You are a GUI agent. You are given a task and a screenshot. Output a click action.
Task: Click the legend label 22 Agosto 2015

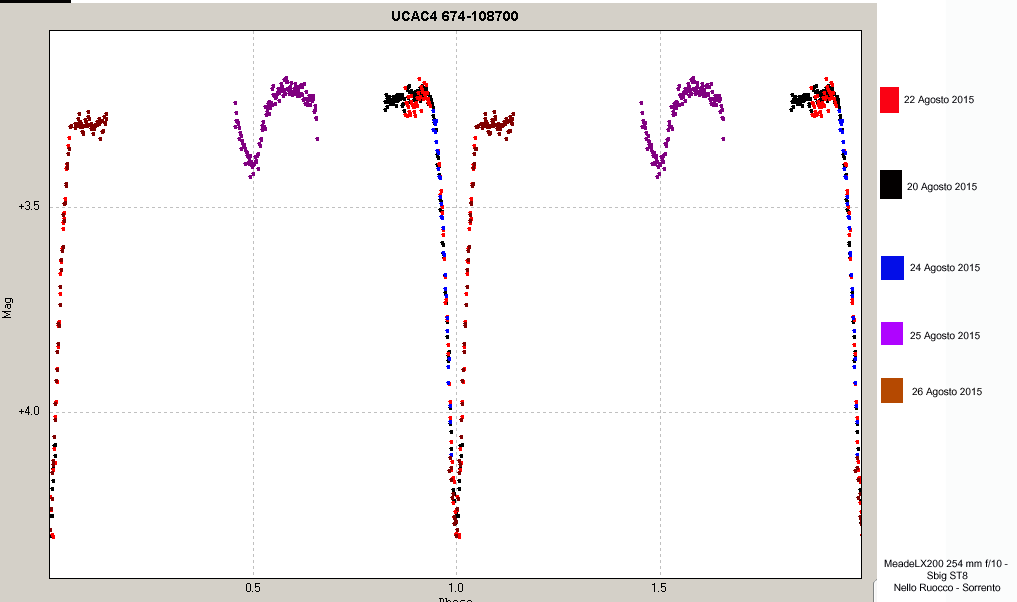[x=939, y=100]
